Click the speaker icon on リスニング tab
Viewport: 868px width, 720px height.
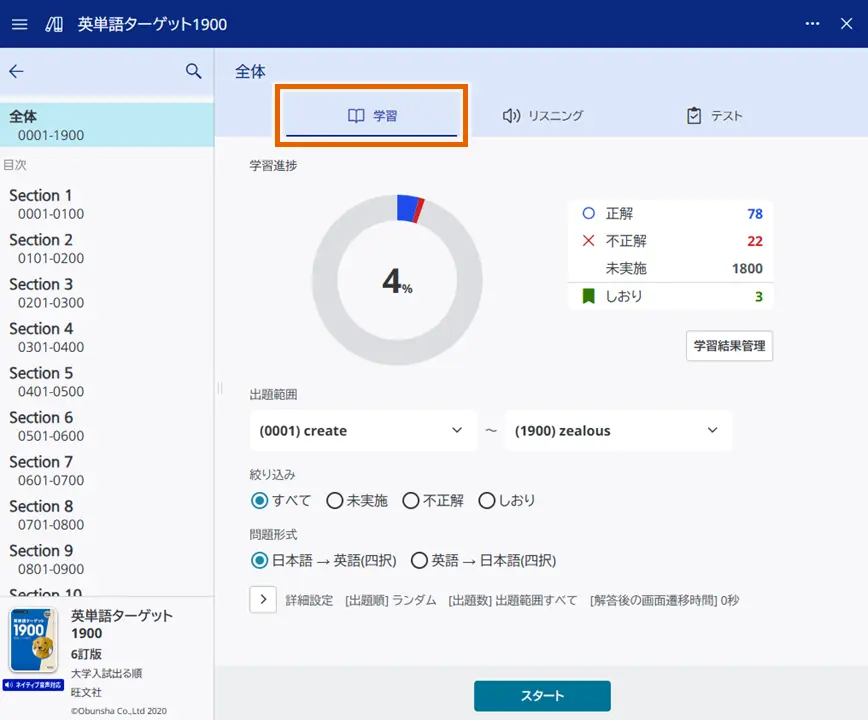(510, 115)
